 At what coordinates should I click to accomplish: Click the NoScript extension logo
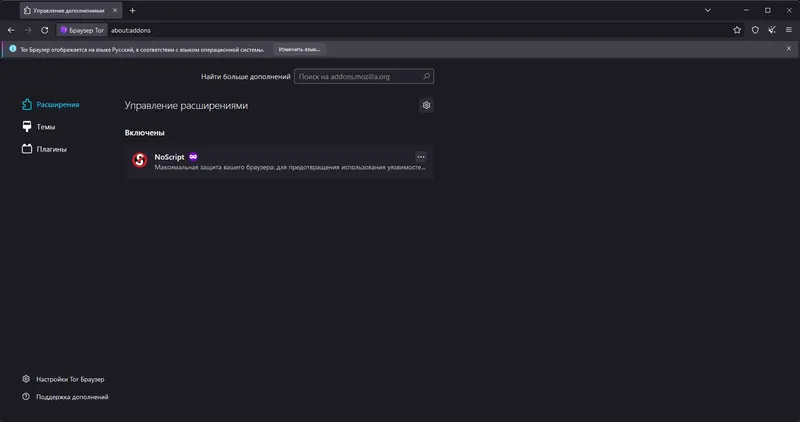(x=140, y=160)
